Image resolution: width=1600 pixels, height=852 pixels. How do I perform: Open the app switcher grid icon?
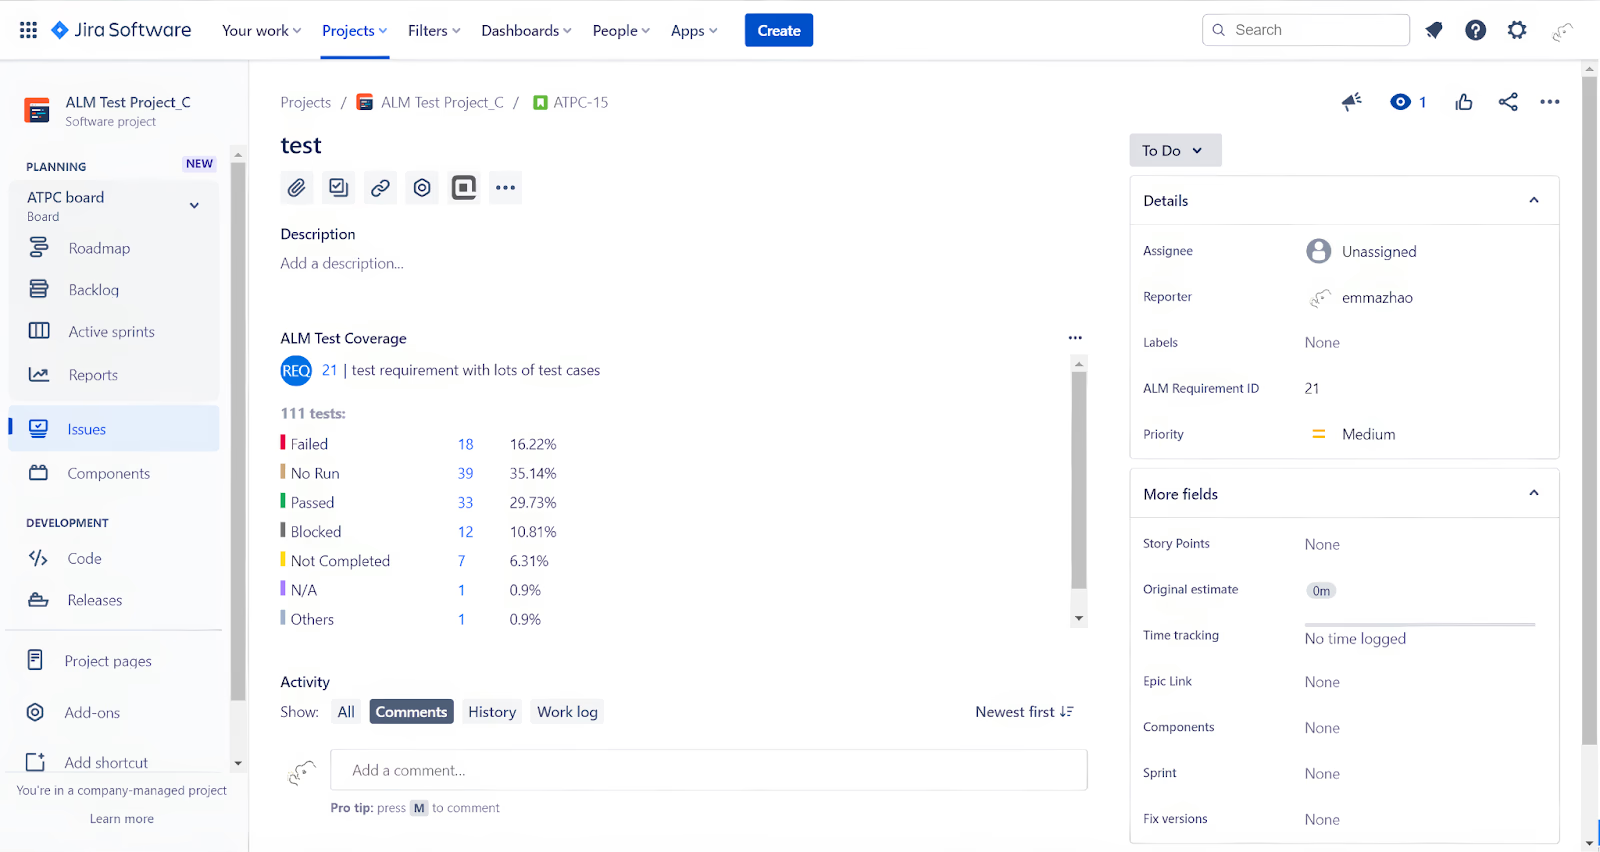(x=28, y=30)
